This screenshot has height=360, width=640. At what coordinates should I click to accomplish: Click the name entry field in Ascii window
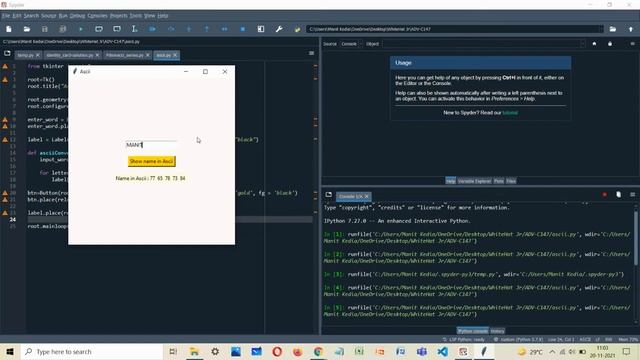coord(151,145)
